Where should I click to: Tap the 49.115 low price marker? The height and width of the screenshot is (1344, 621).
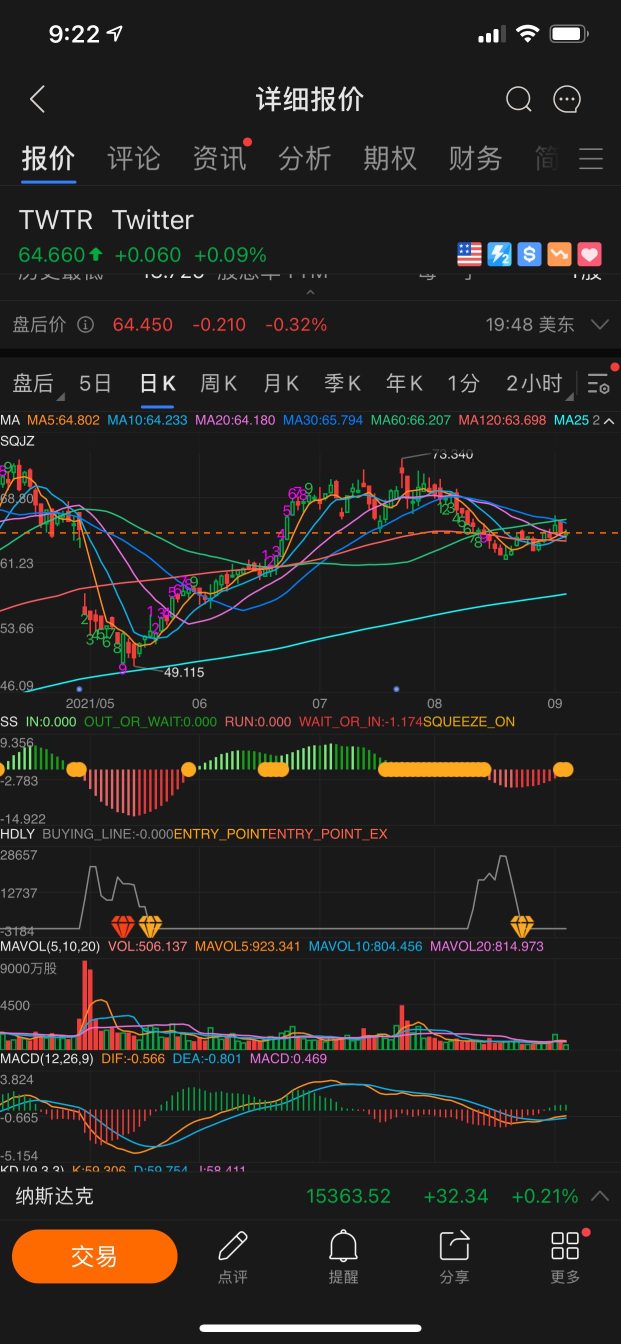coord(184,673)
